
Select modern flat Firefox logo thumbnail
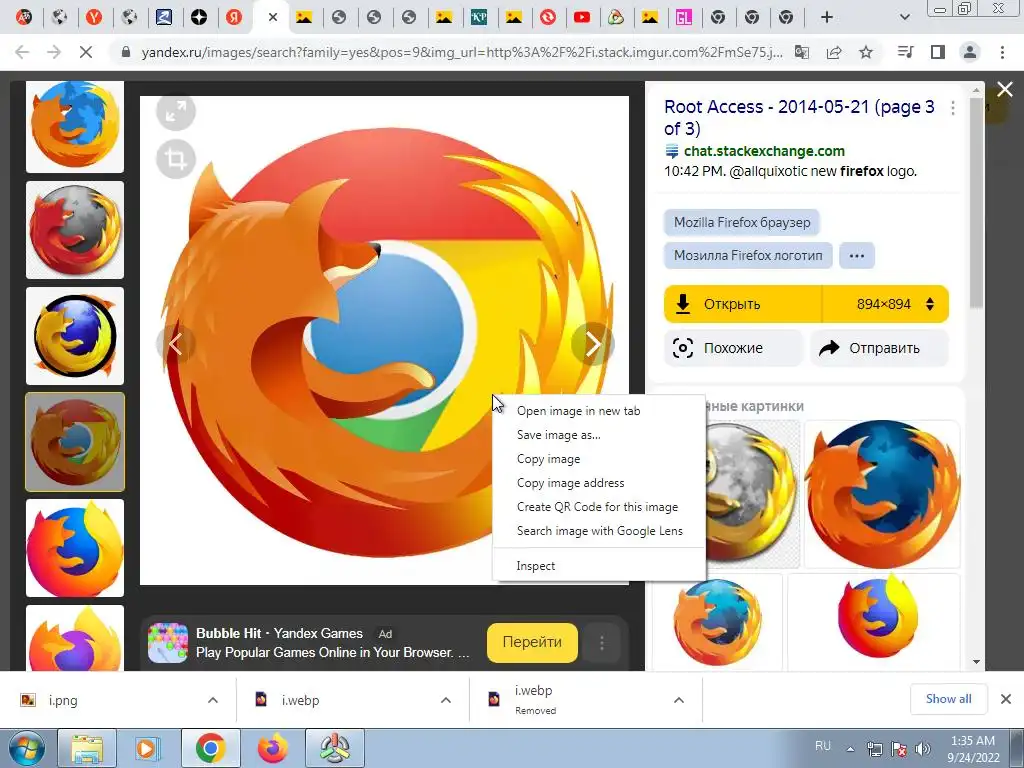click(x=74, y=548)
